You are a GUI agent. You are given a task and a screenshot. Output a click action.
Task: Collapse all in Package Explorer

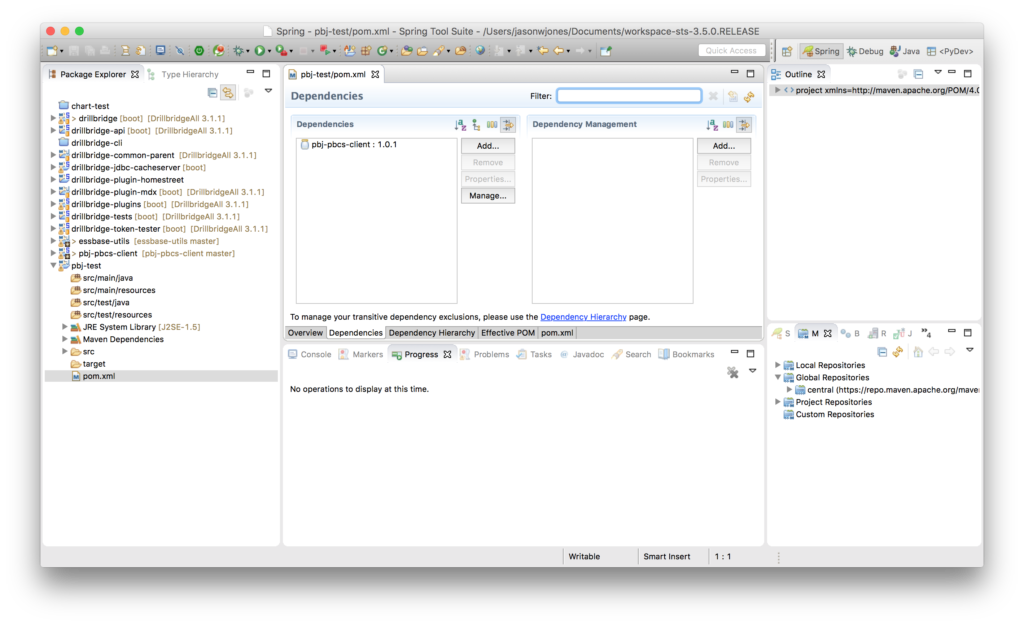211,92
